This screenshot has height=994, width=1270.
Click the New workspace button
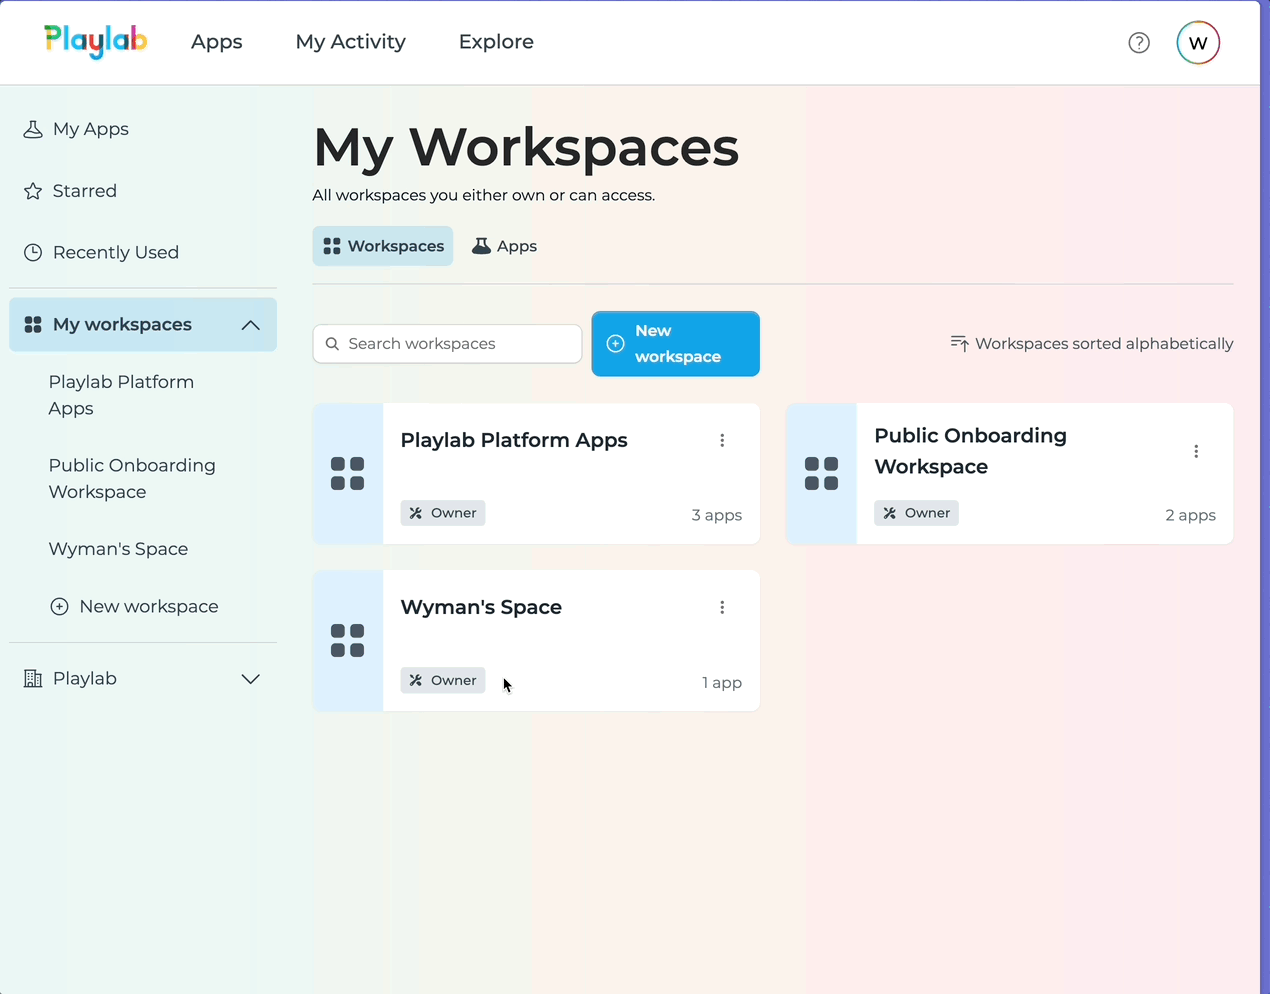(x=675, y=343)
